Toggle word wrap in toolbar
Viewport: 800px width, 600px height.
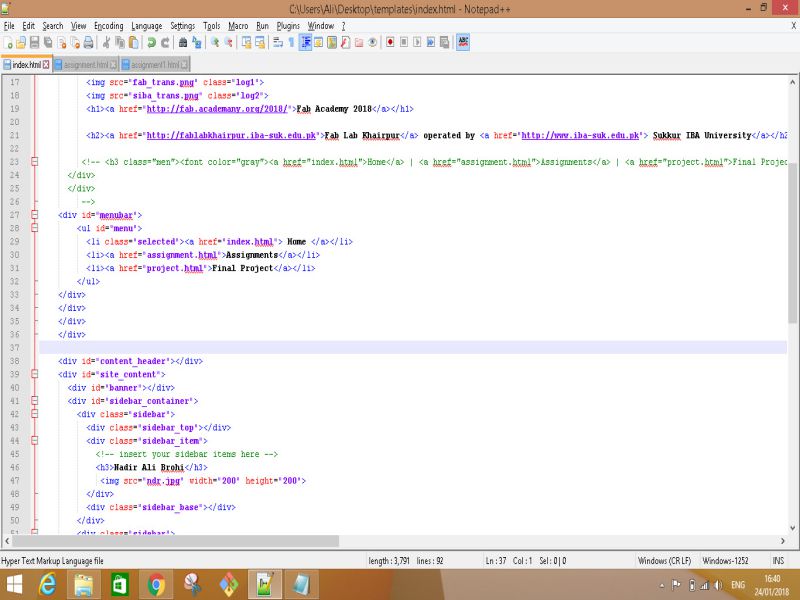coord(278,42)
